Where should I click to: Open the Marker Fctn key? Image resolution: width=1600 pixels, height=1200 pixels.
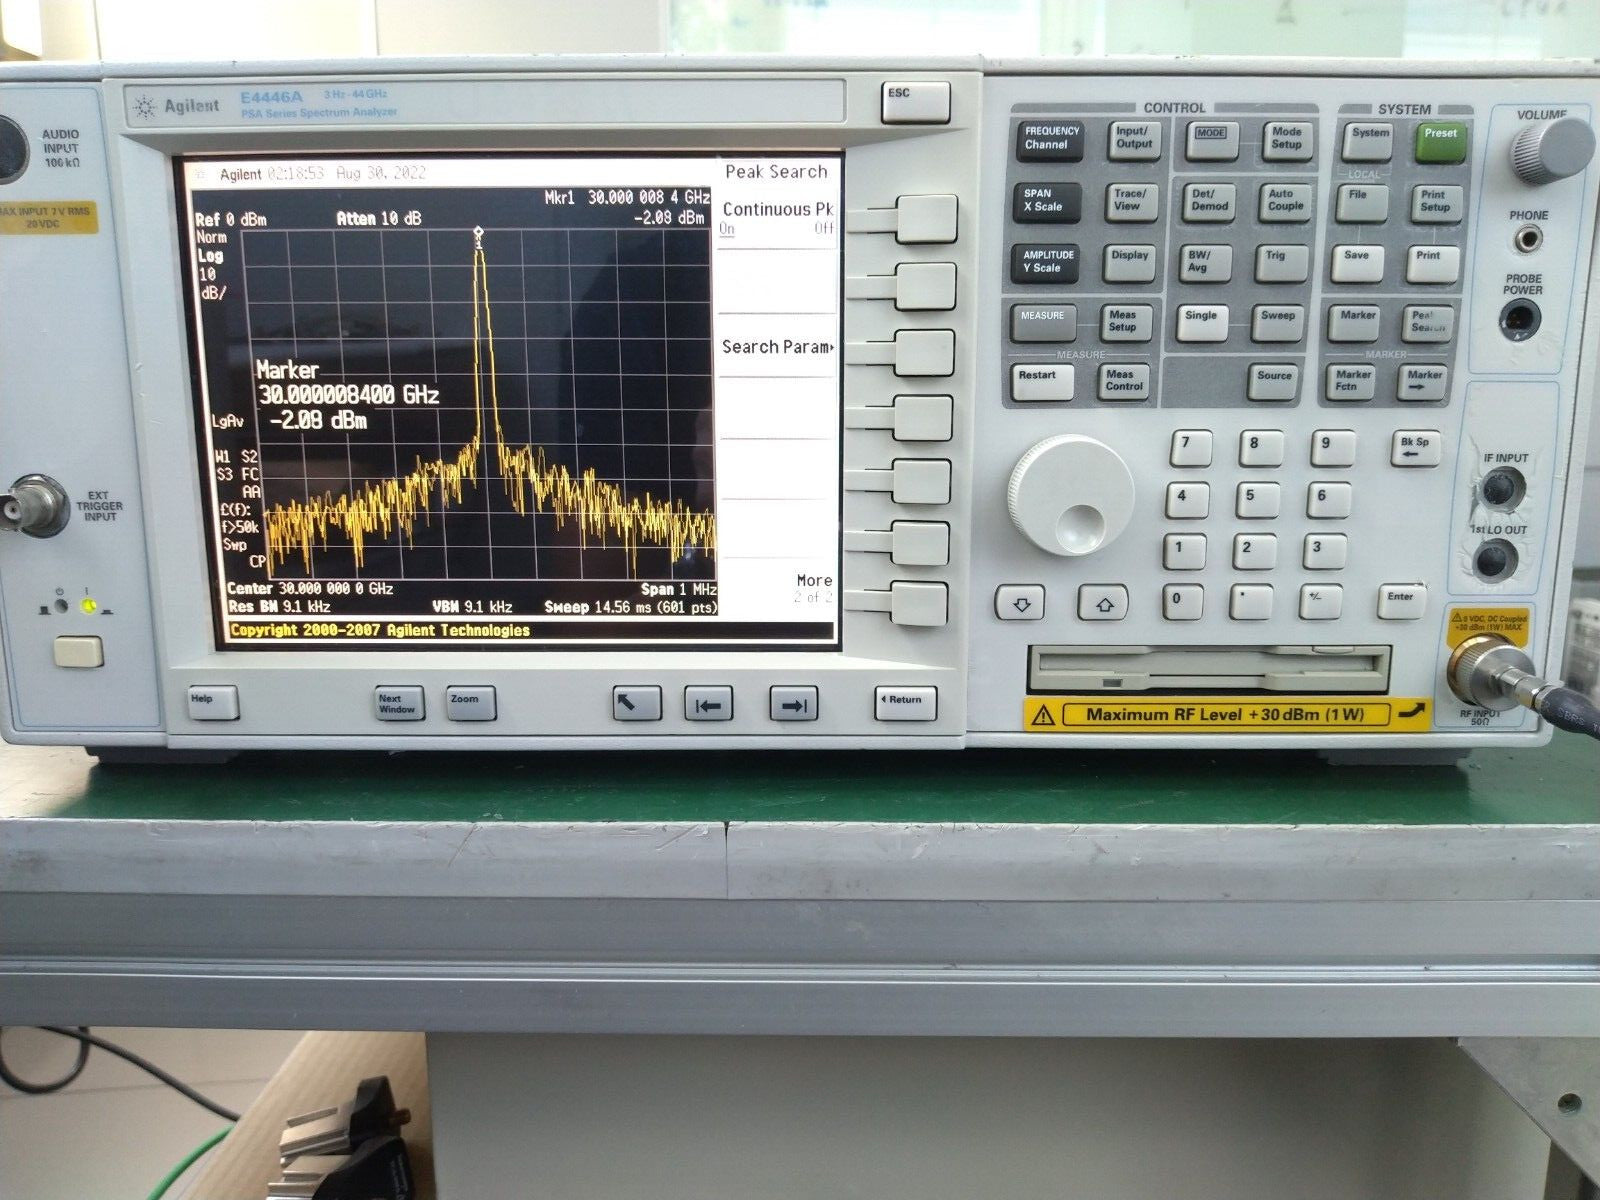coord(1353,383)
